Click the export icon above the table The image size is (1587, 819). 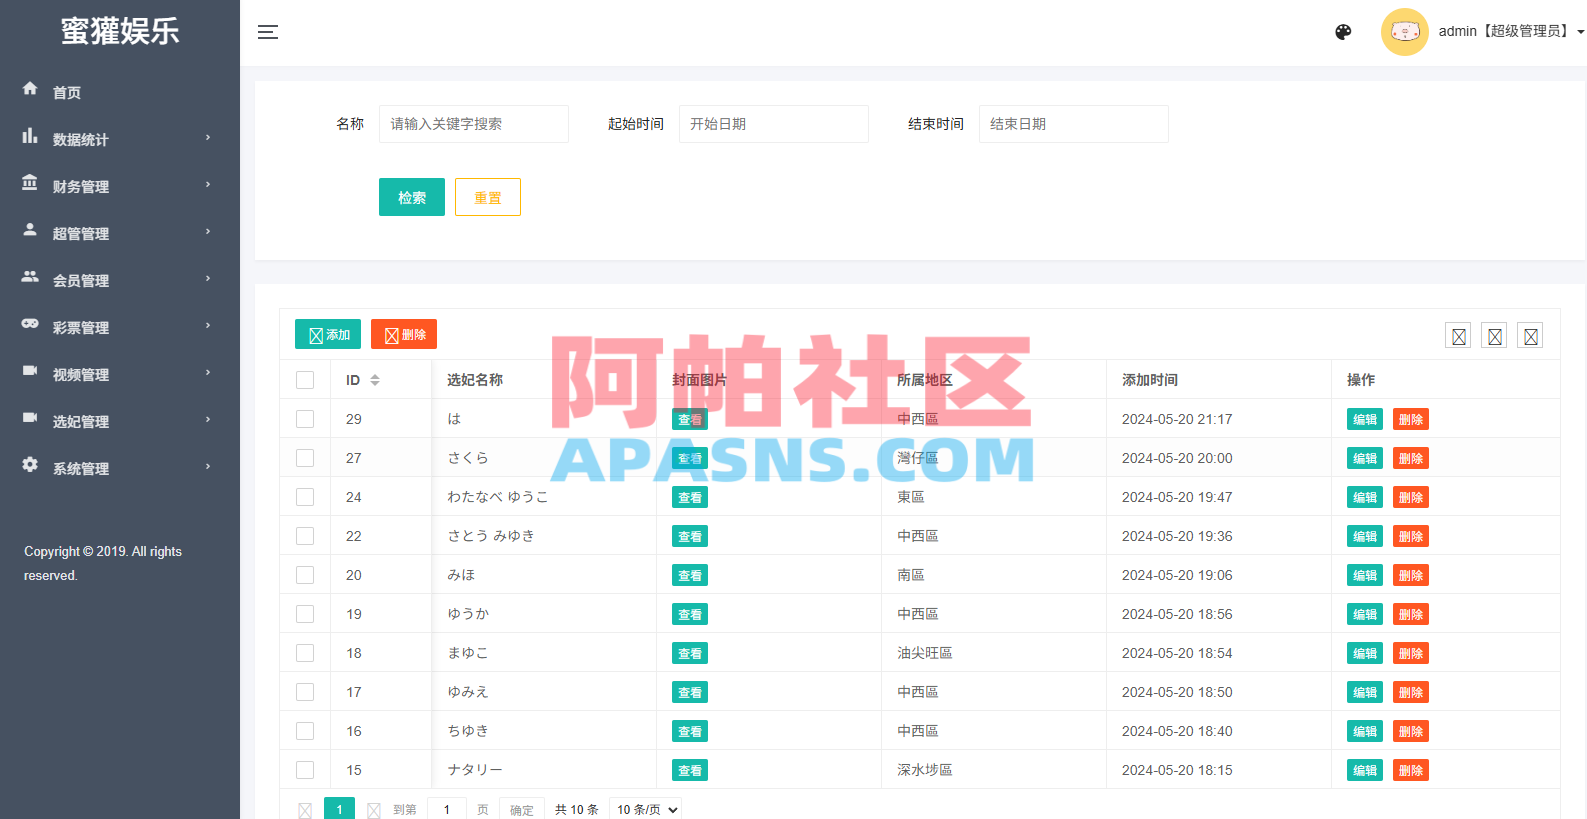point(1494,336)
